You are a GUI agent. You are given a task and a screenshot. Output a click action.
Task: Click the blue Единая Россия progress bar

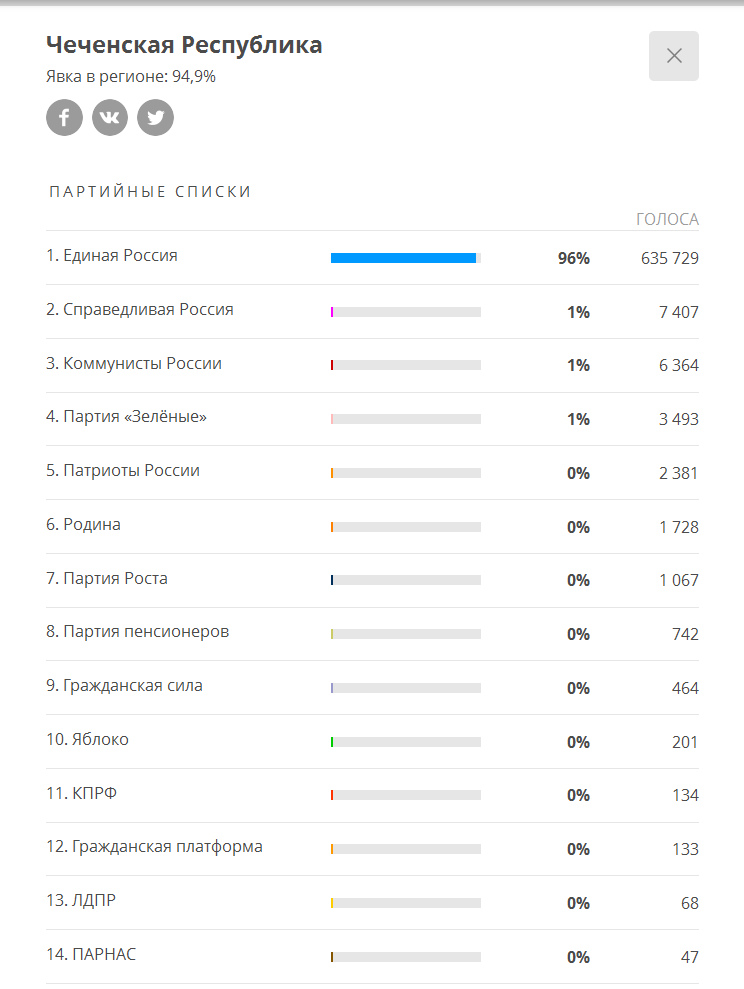click(x=403, y=258)
